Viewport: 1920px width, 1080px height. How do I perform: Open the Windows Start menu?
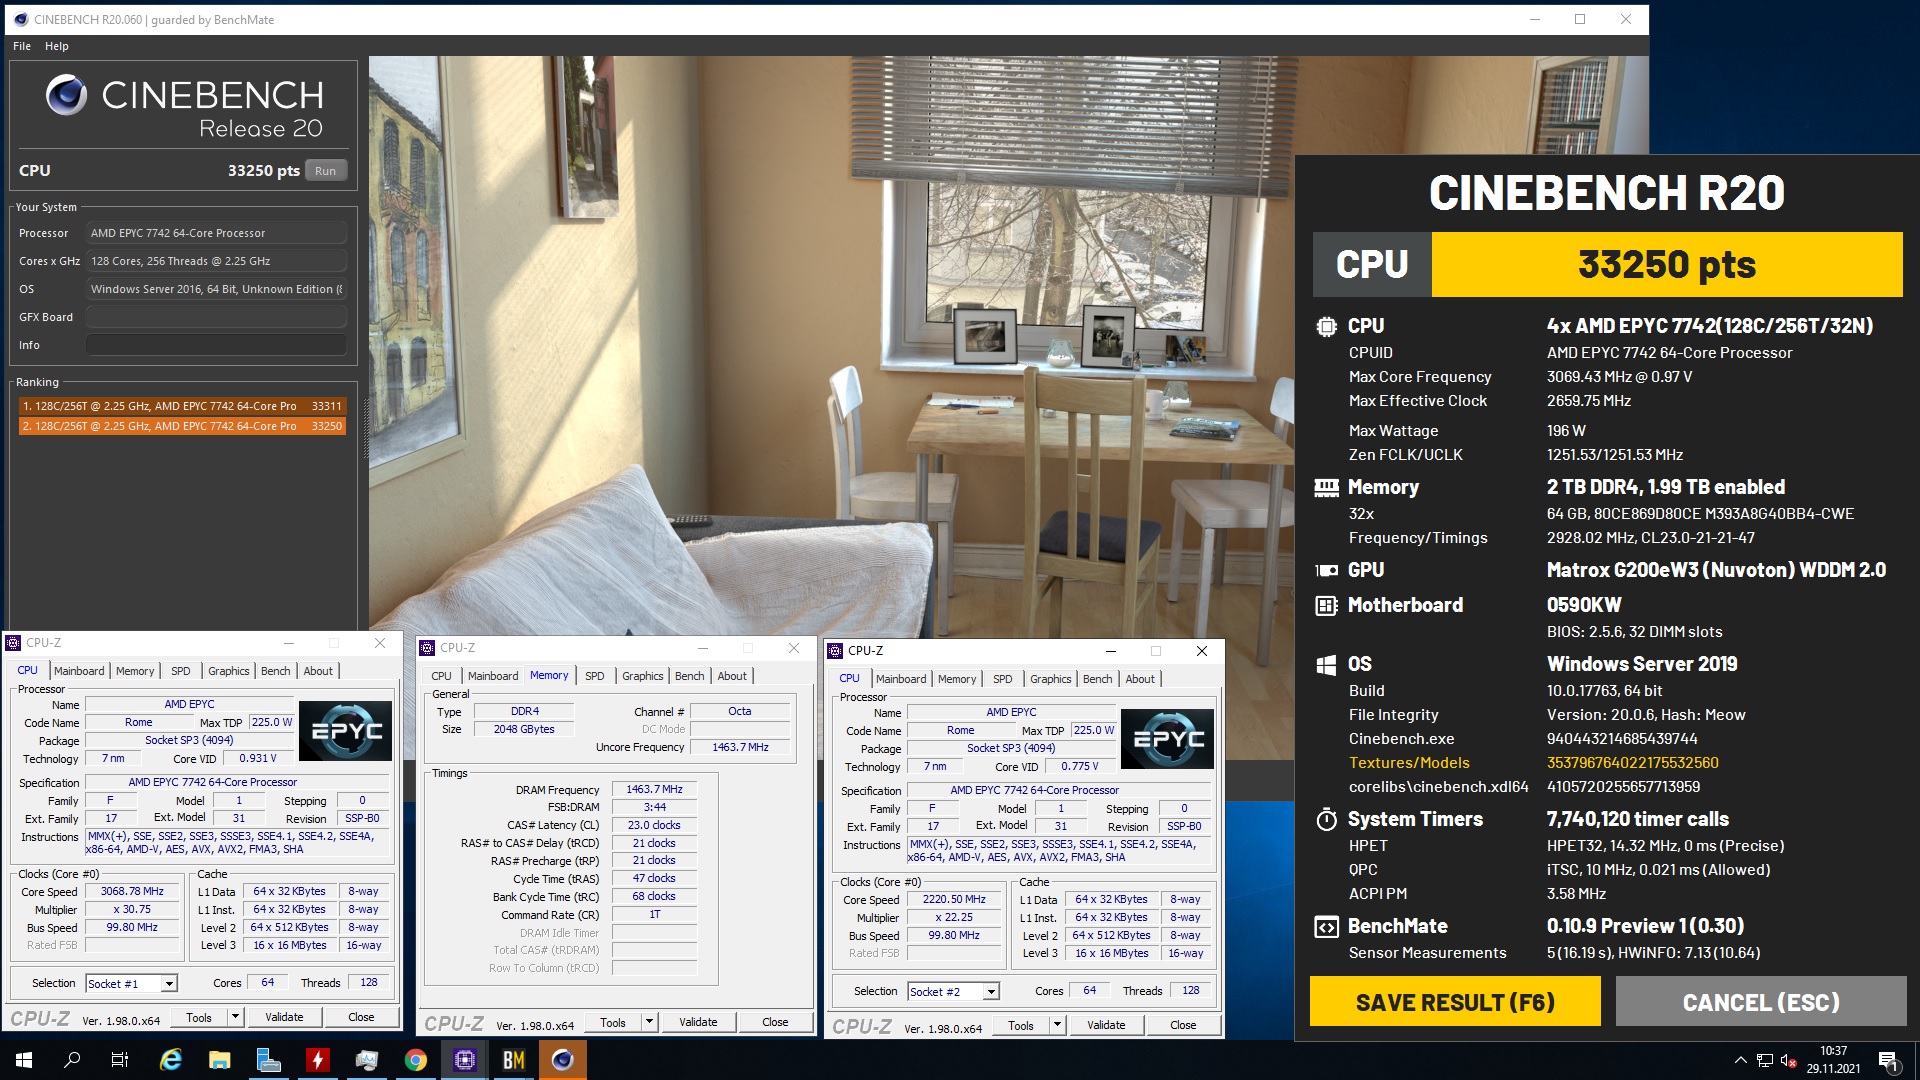[24, 1060]
